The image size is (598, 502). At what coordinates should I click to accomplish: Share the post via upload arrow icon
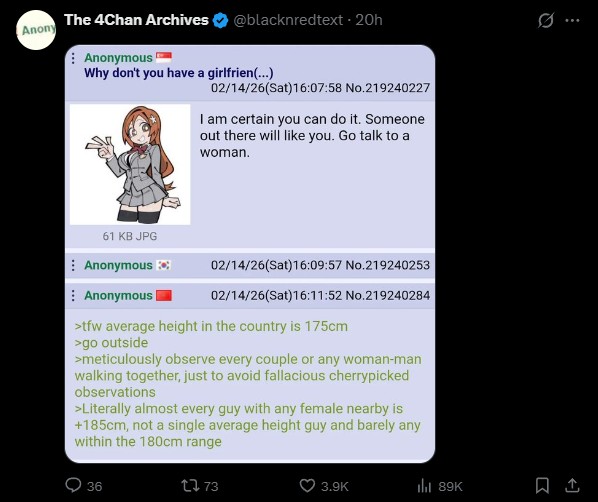pos(572,485)
